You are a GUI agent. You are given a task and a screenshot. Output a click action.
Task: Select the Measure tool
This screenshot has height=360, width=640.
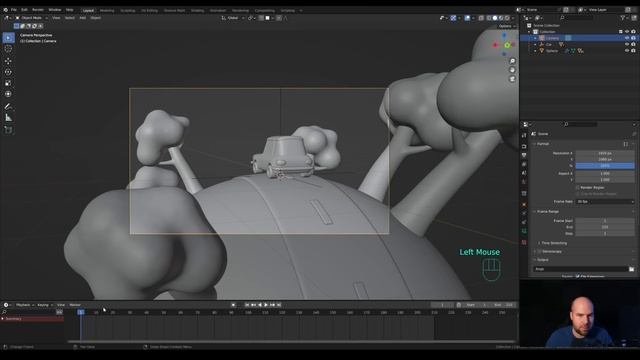tap(8, 118)
